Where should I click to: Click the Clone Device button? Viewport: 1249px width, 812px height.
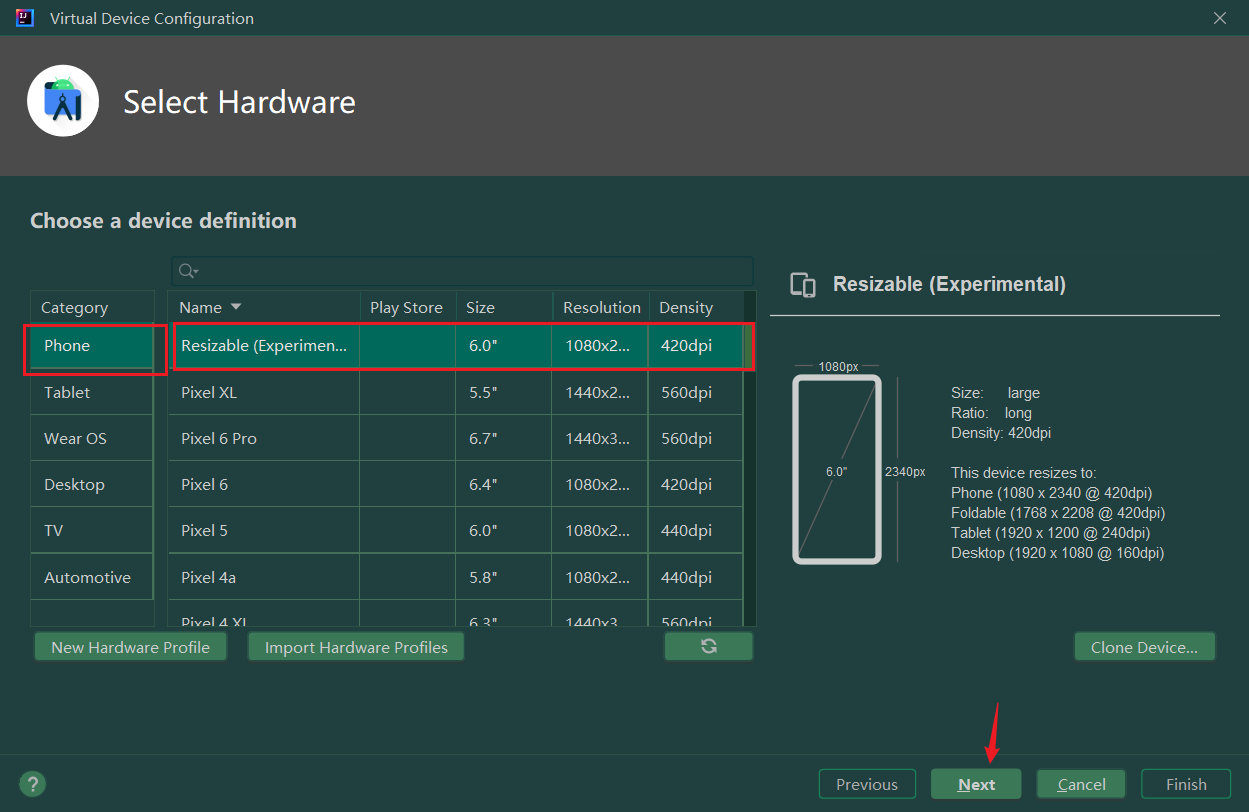point(1144,647)
